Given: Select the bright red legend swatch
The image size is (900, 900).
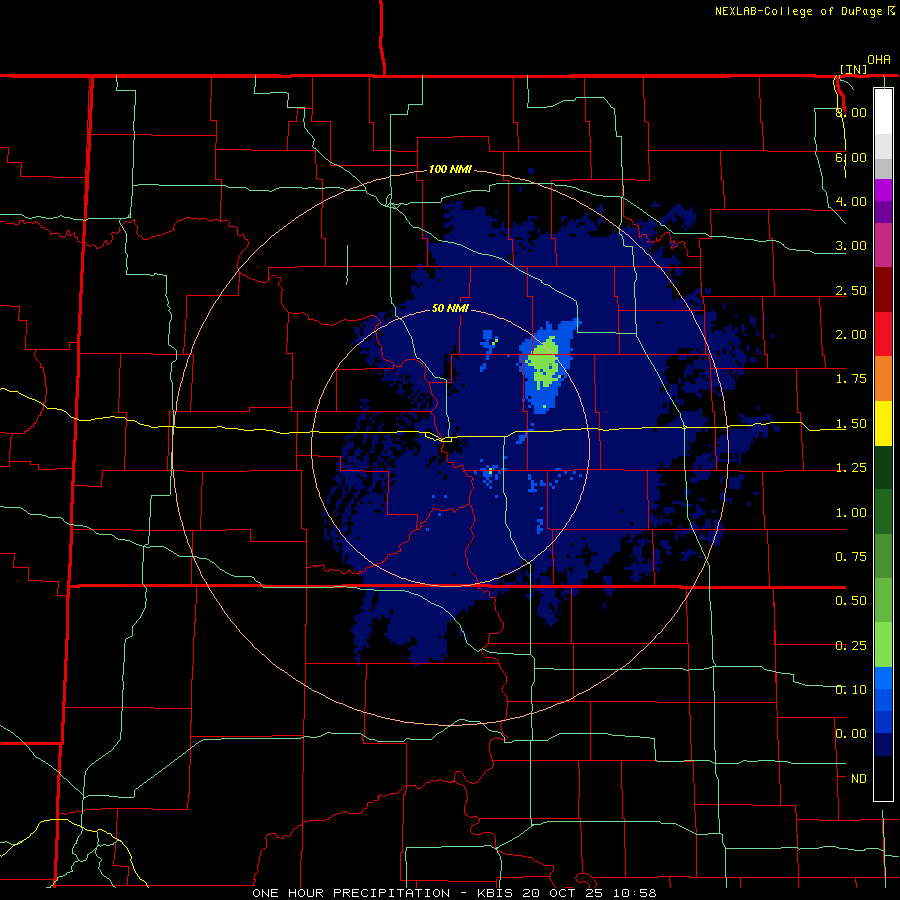Looking at the screenshot, I should pyautogui.click(x=883, y=334).
